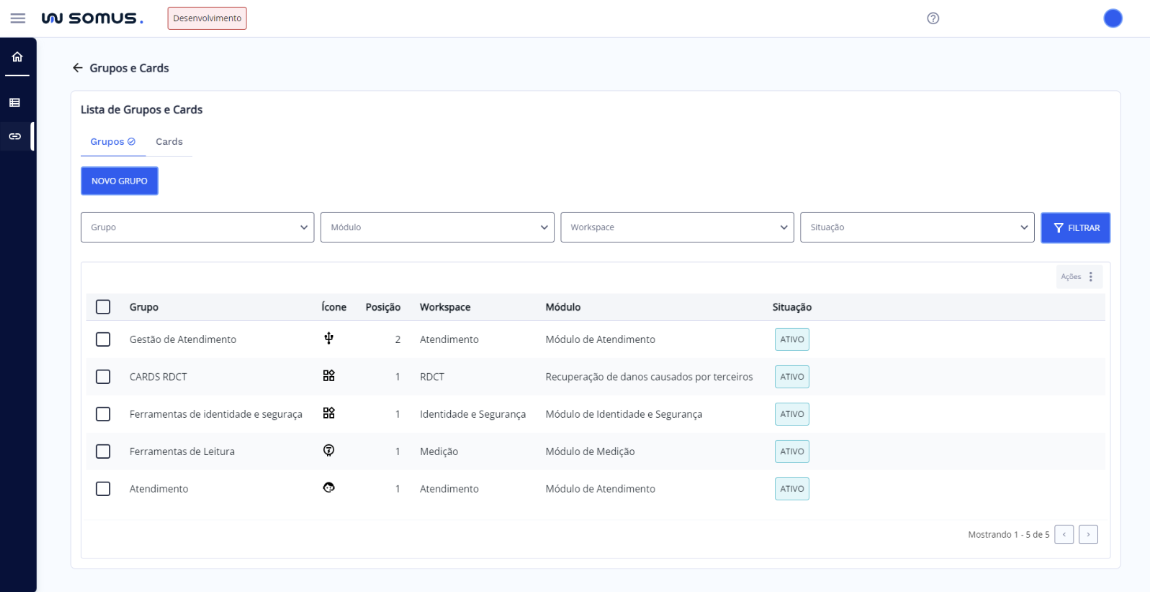Image resolution: width=1150 pixels, height=592 pixels.
Task: Open the Módulo filter dropdown
Action: click(437, 227)
